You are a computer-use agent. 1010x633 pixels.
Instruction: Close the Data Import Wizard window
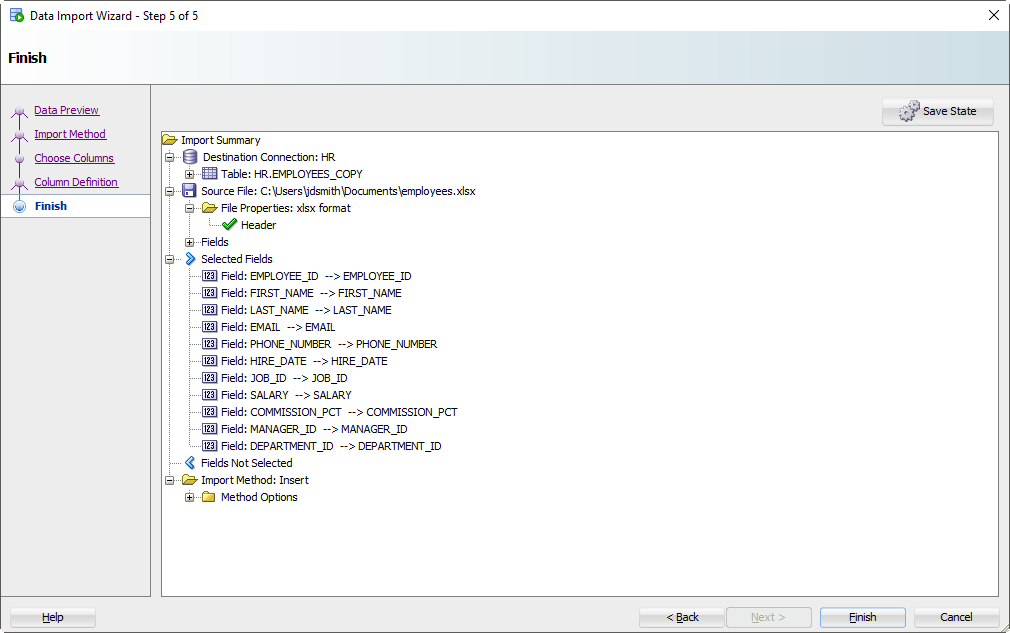[x=994, y=15]
